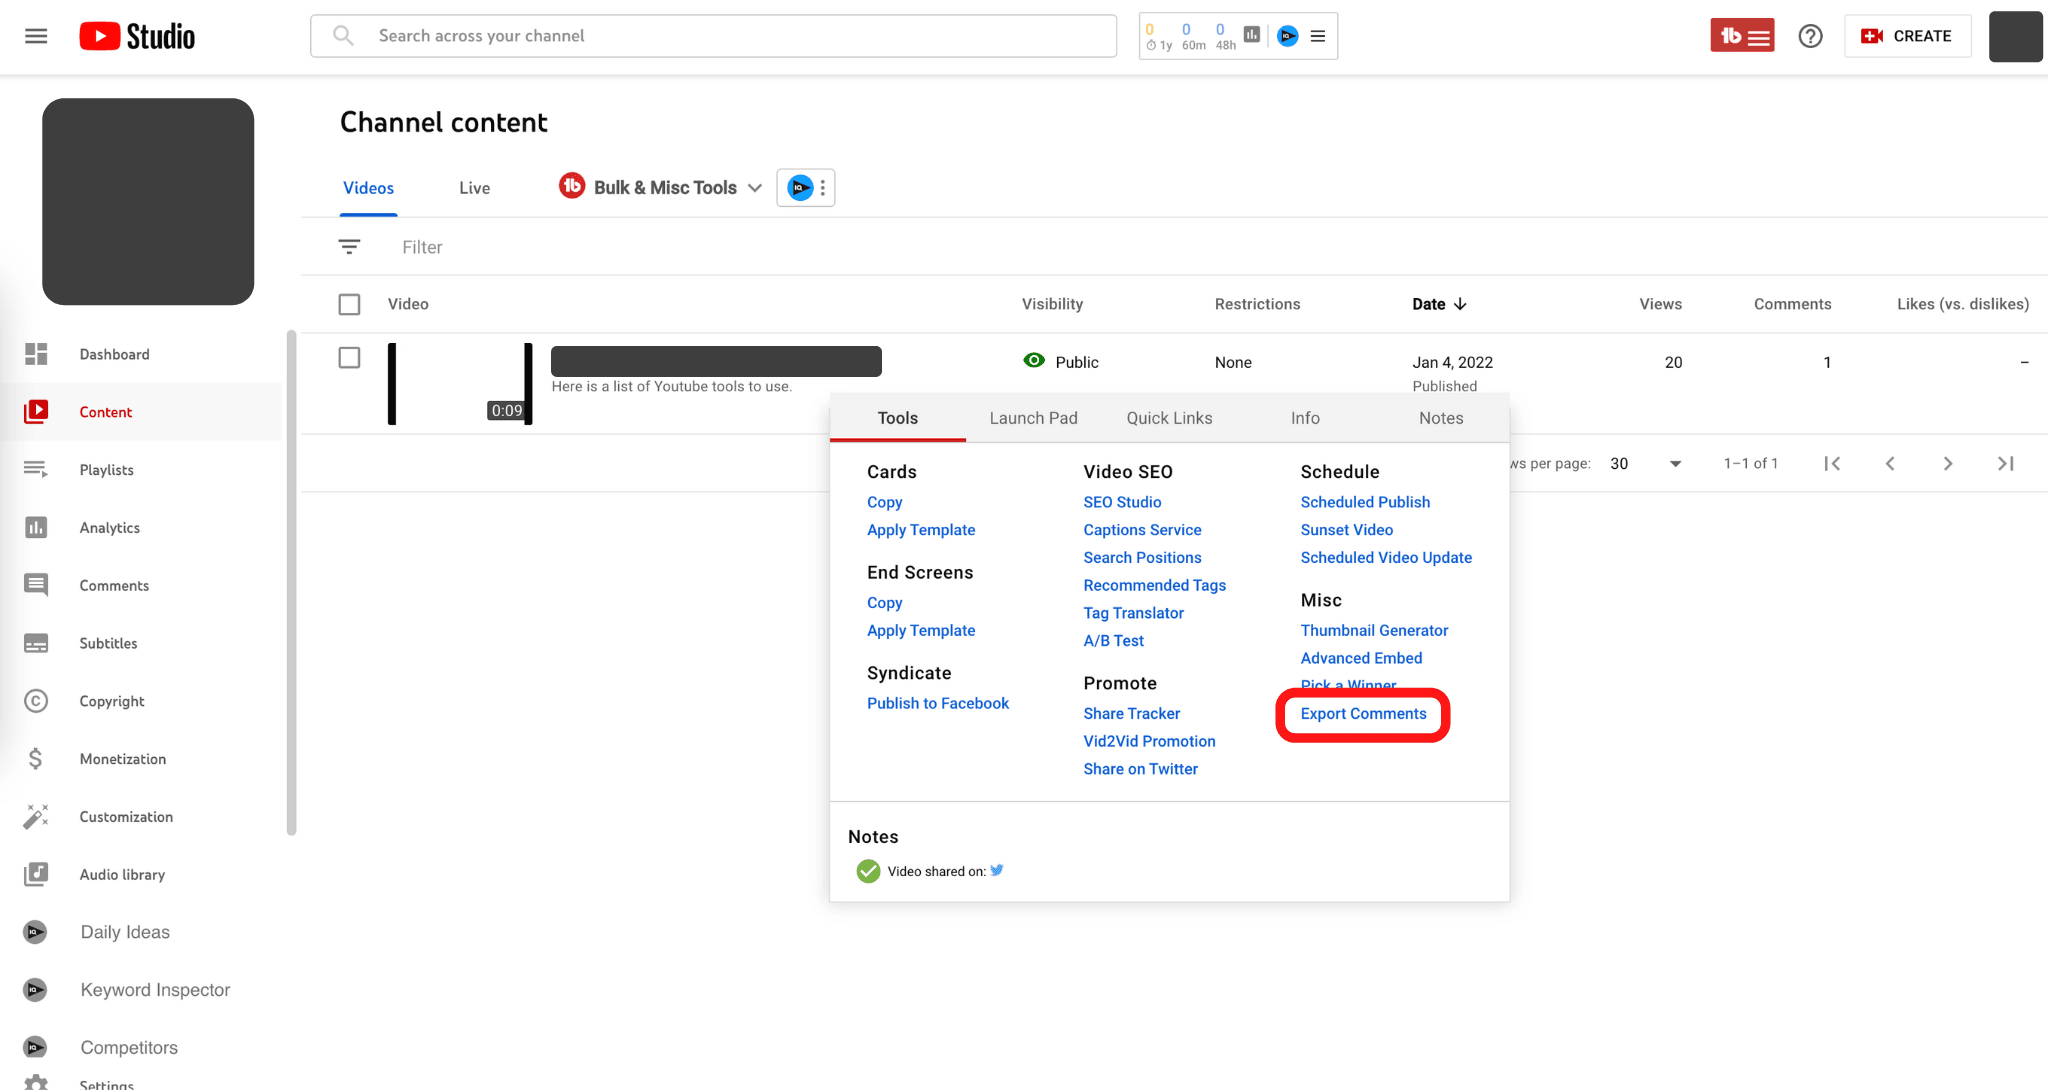Click Apply Template under Cards
The width and height of the screenshot is (2048, 1090).
pyautogui.click(x=921, y=530)
